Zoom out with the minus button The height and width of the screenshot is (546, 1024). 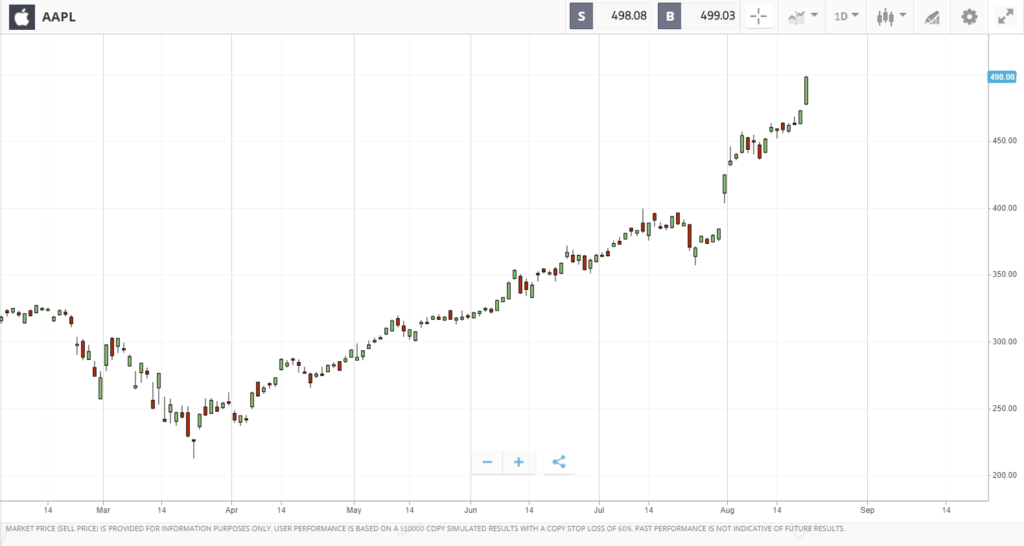click(x=487, y=462)
